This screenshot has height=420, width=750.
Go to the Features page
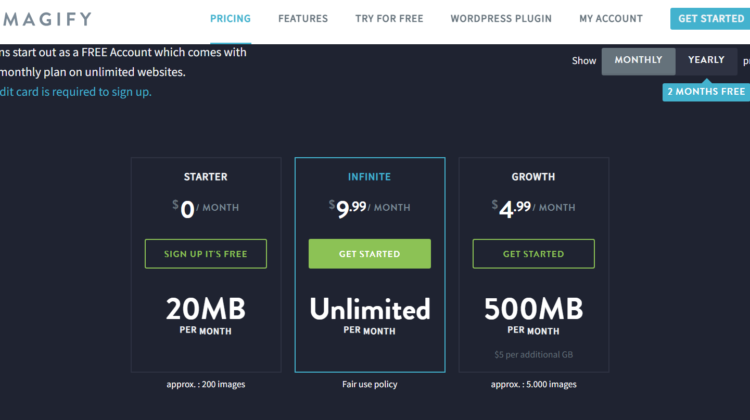pos(302,19)
